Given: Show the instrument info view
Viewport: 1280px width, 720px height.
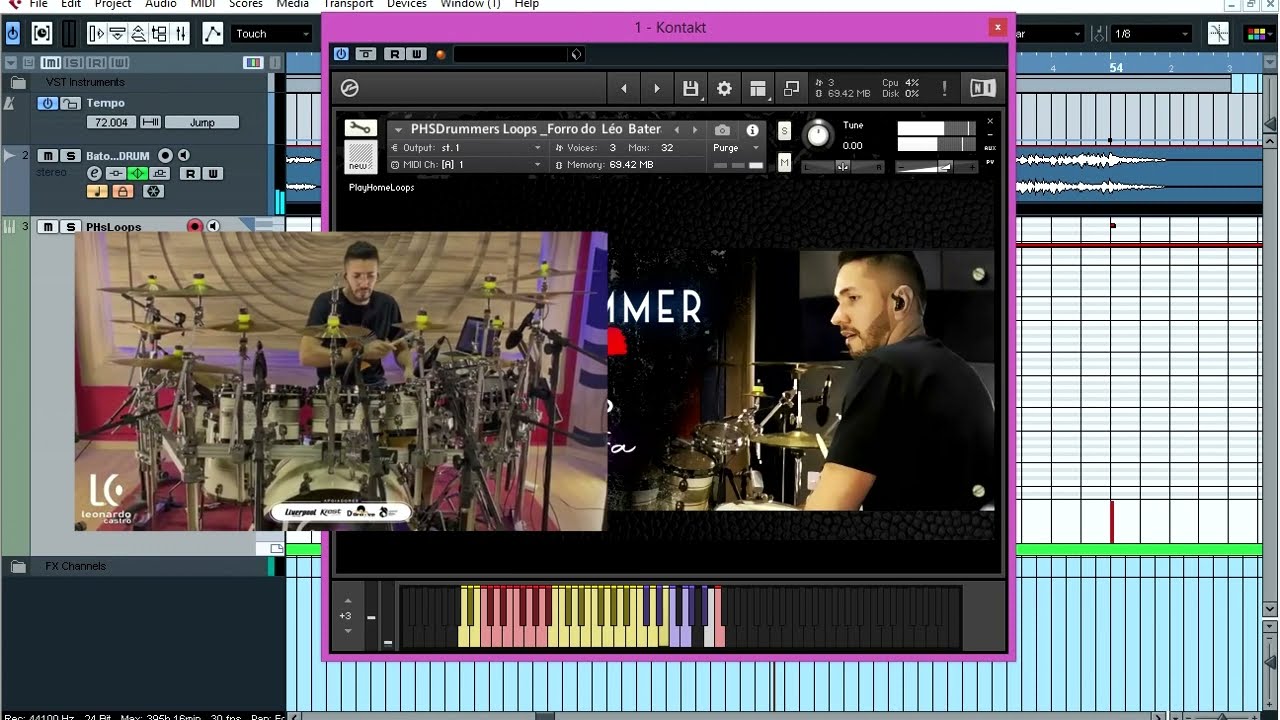Looking at the screenshot, I should 752,130.
